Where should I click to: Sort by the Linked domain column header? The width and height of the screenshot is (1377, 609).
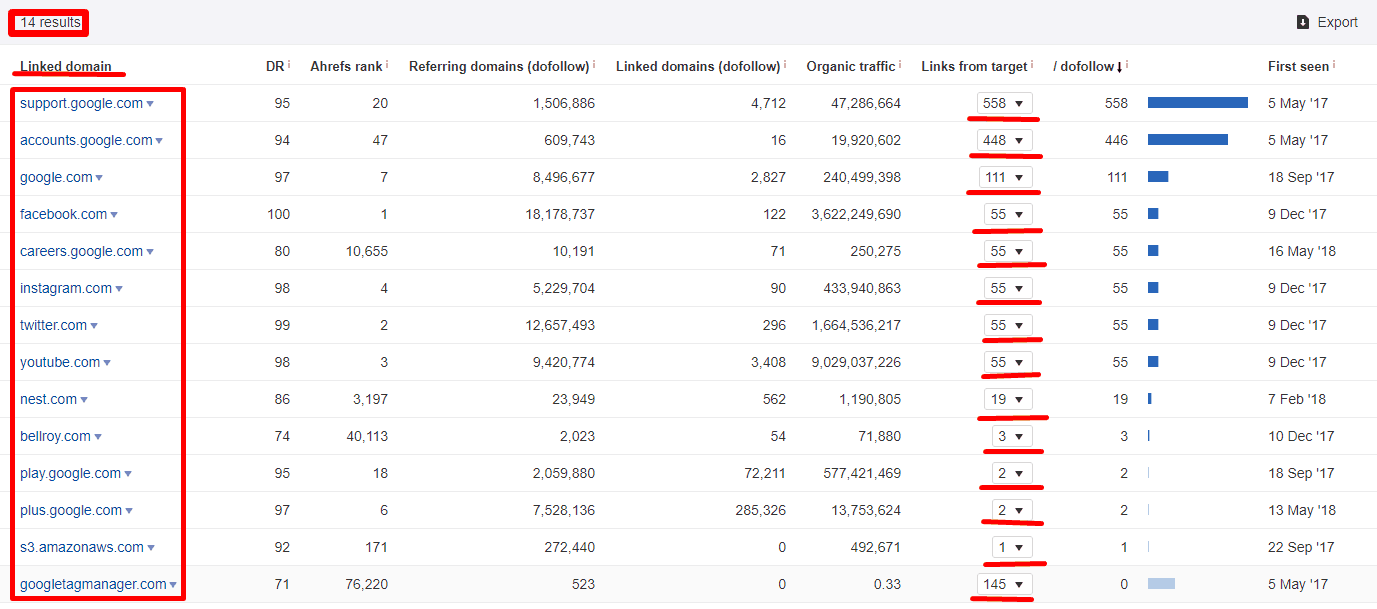tap(66, 66)
